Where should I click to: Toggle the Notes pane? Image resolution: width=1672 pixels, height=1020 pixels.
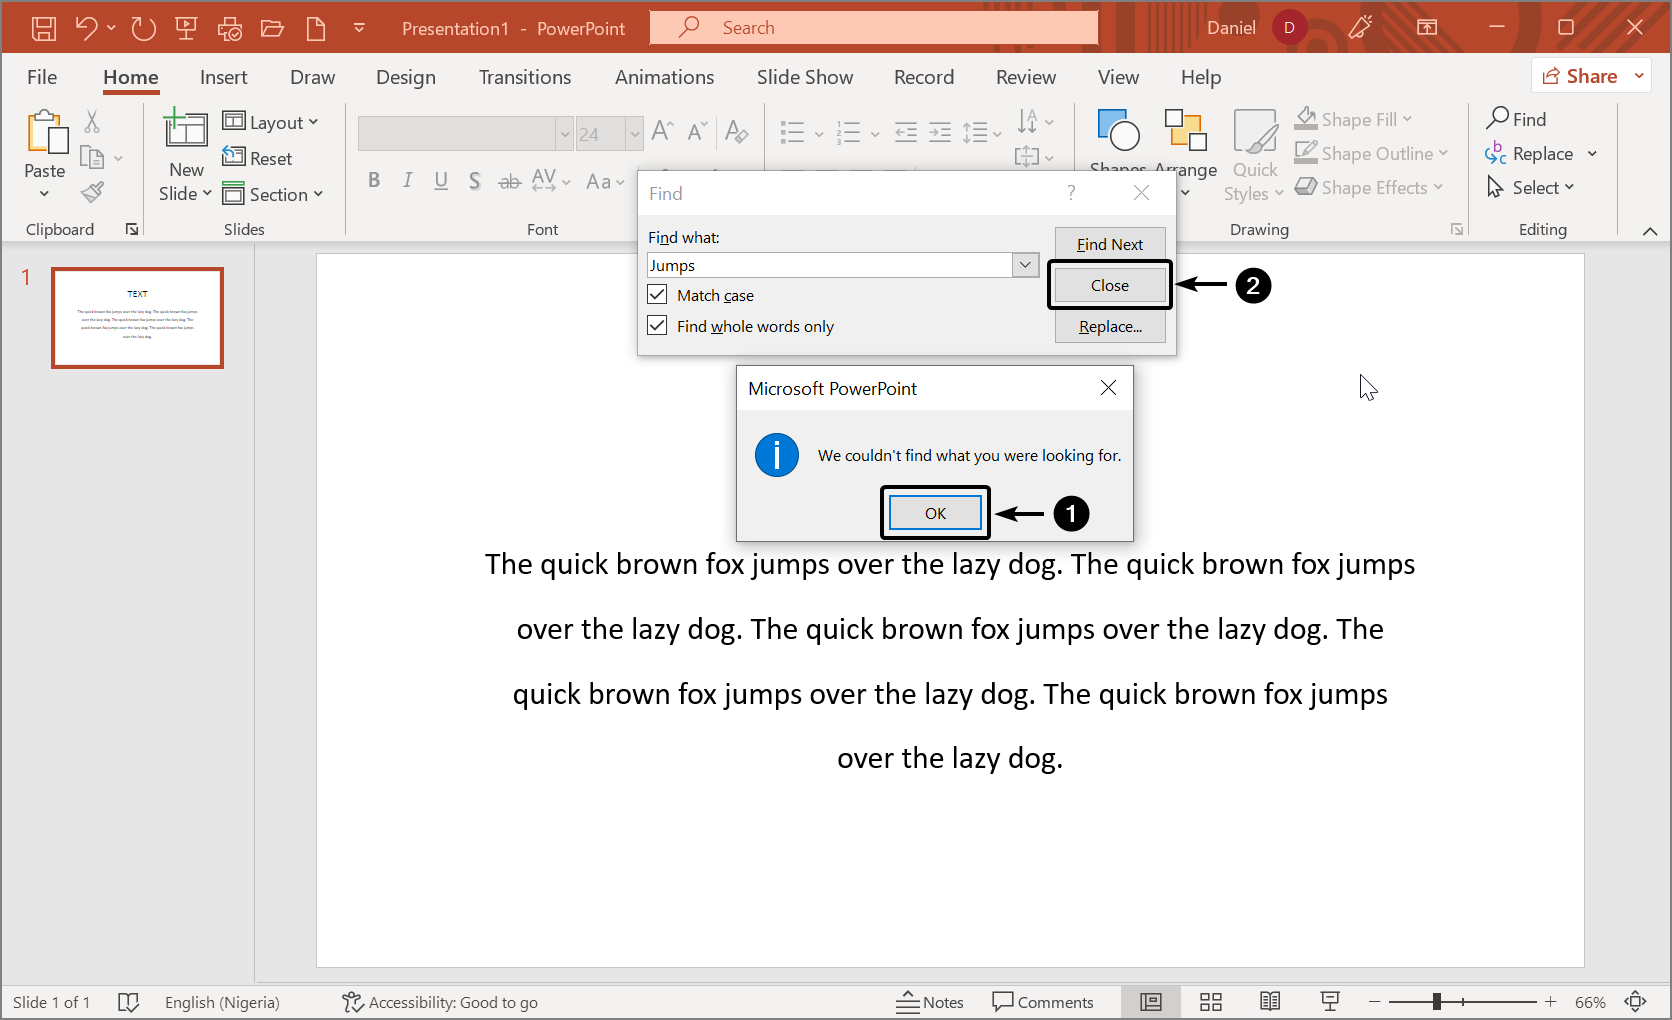[930, 1002]
